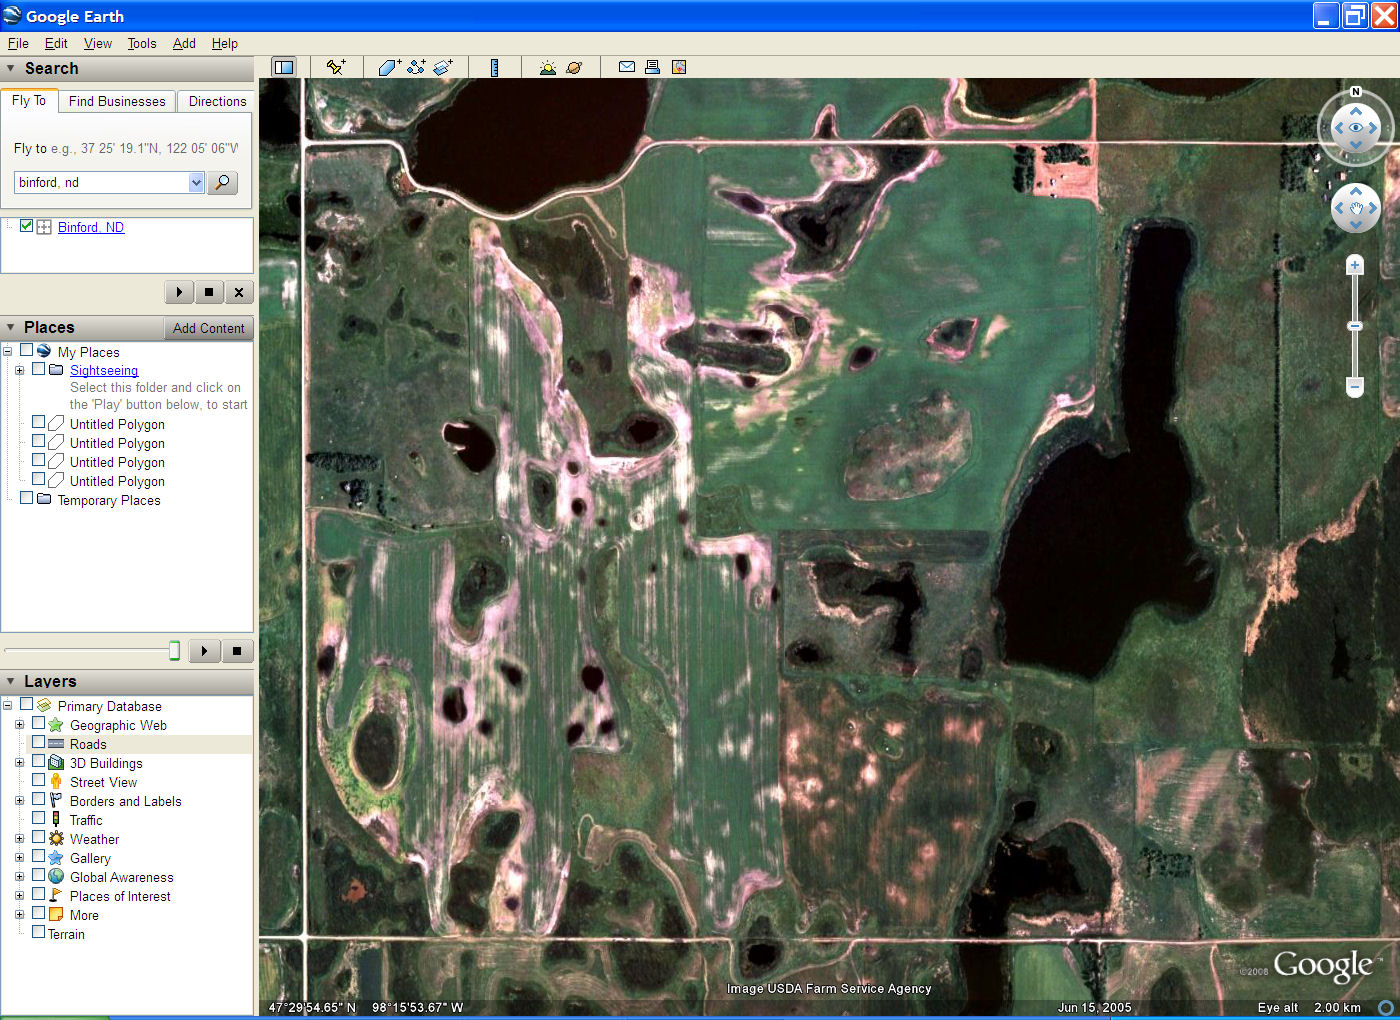Open the View menu
The width and height of the screenshot is (1400, 1020).
[98, 43]
